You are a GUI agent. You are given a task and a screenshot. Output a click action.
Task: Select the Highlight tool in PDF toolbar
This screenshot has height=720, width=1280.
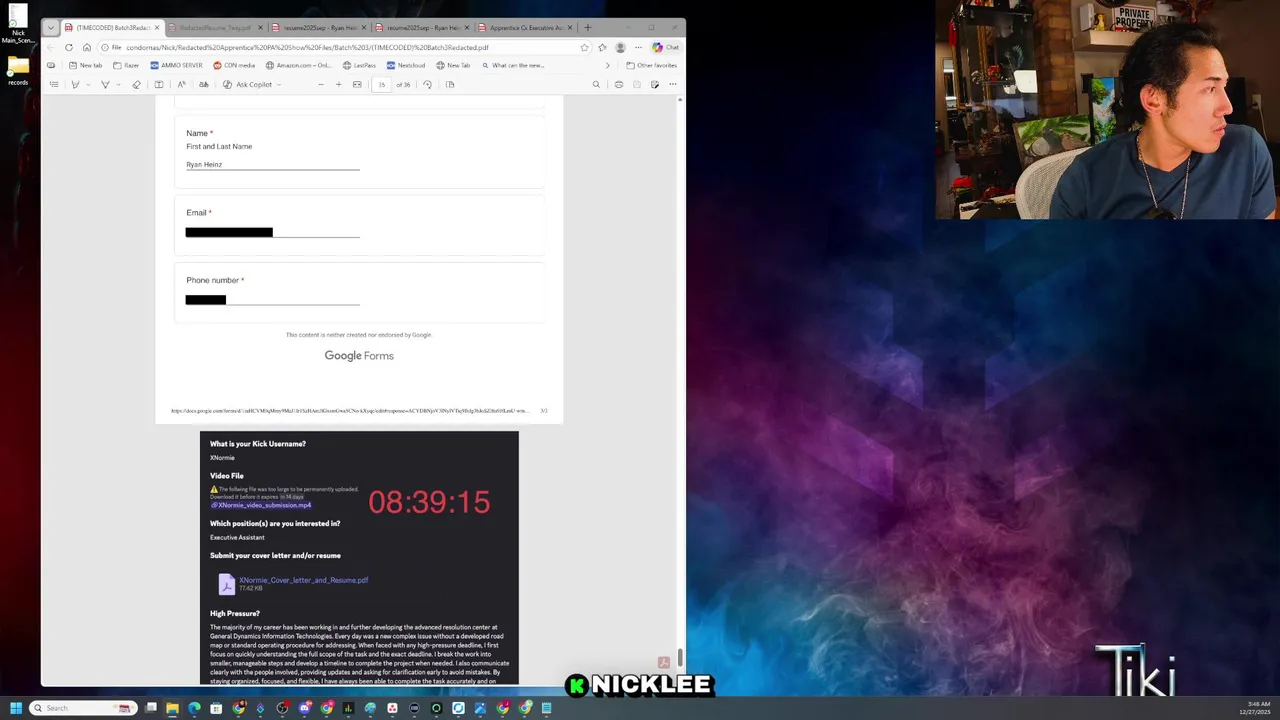tap(75, 84)
